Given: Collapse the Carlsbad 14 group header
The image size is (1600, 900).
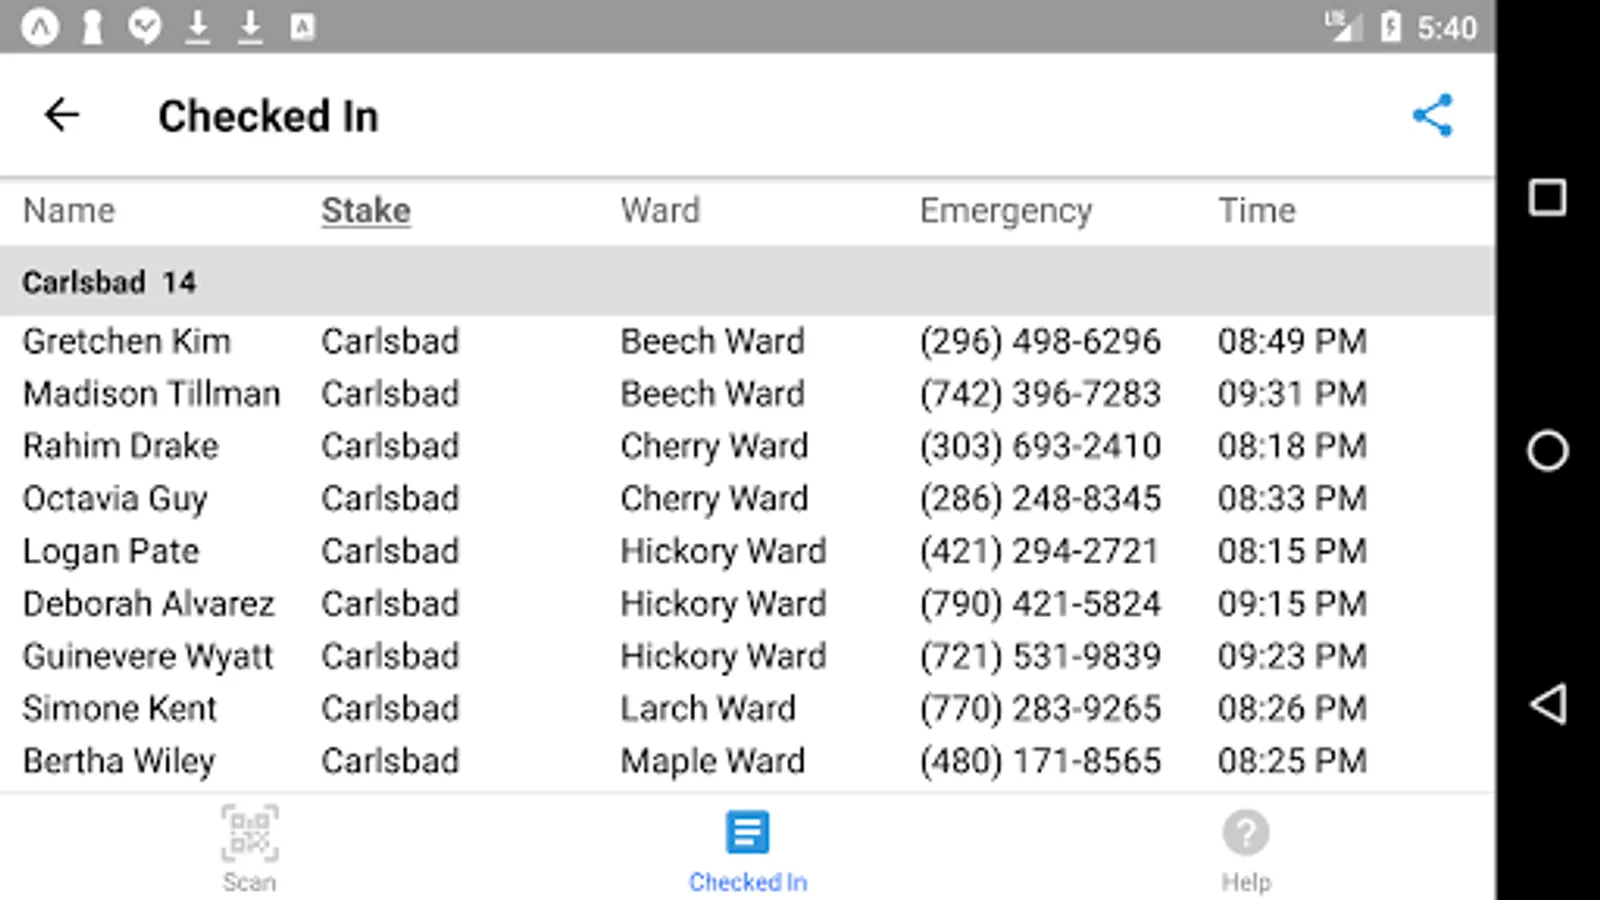Looking at the screenshot, I should tap(109, 282).
